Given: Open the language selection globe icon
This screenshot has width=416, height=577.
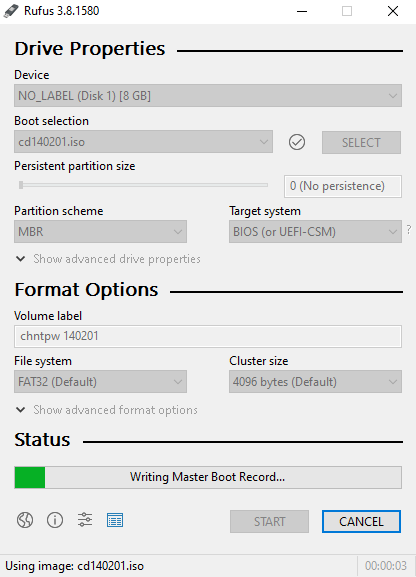Looking at the screenshot, I should pyautogui.click(x=25, y=520).
